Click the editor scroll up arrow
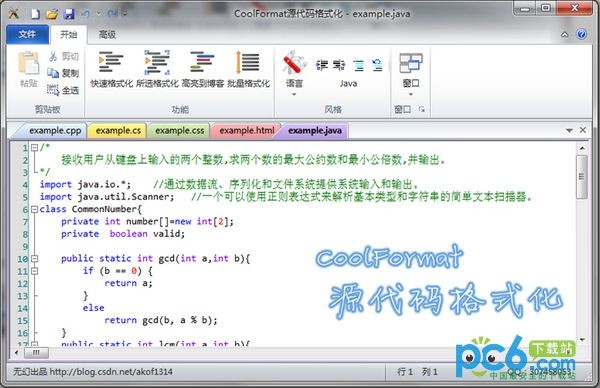Viewport: 600px width, 388px height. pyautogui.click(x=582, y=148)
